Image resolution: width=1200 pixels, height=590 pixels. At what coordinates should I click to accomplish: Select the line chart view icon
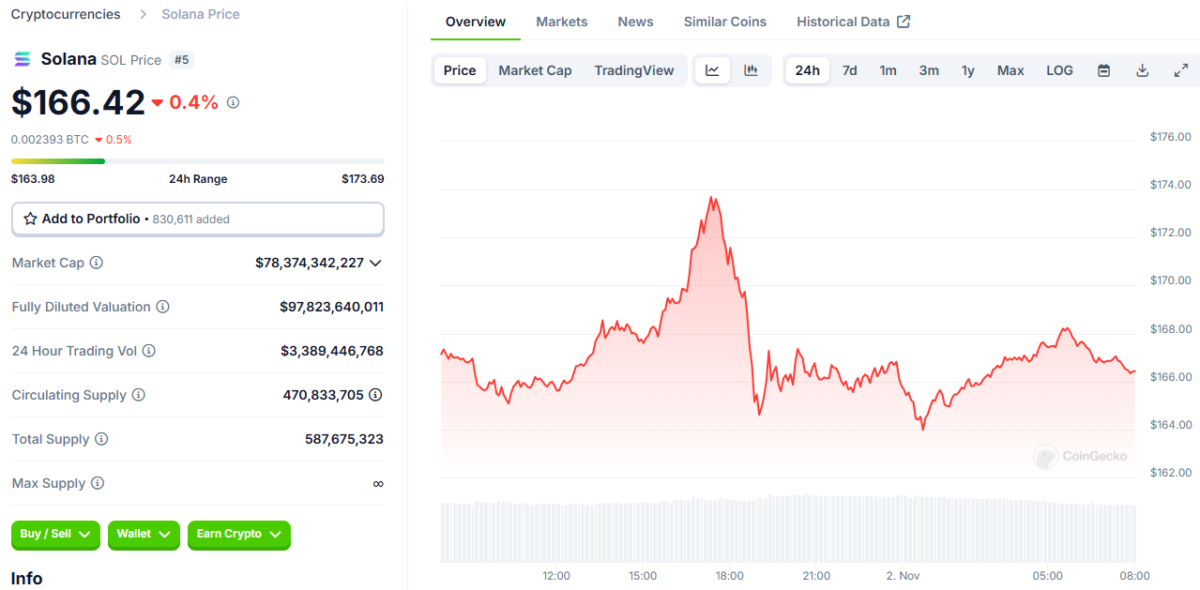tap(712, 70)
